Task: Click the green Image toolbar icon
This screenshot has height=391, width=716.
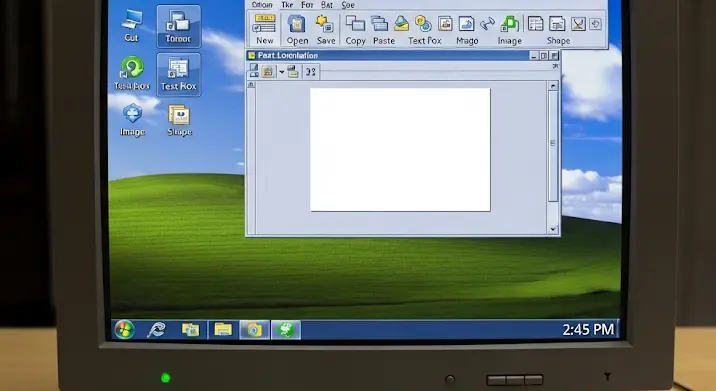Action: 510,24
